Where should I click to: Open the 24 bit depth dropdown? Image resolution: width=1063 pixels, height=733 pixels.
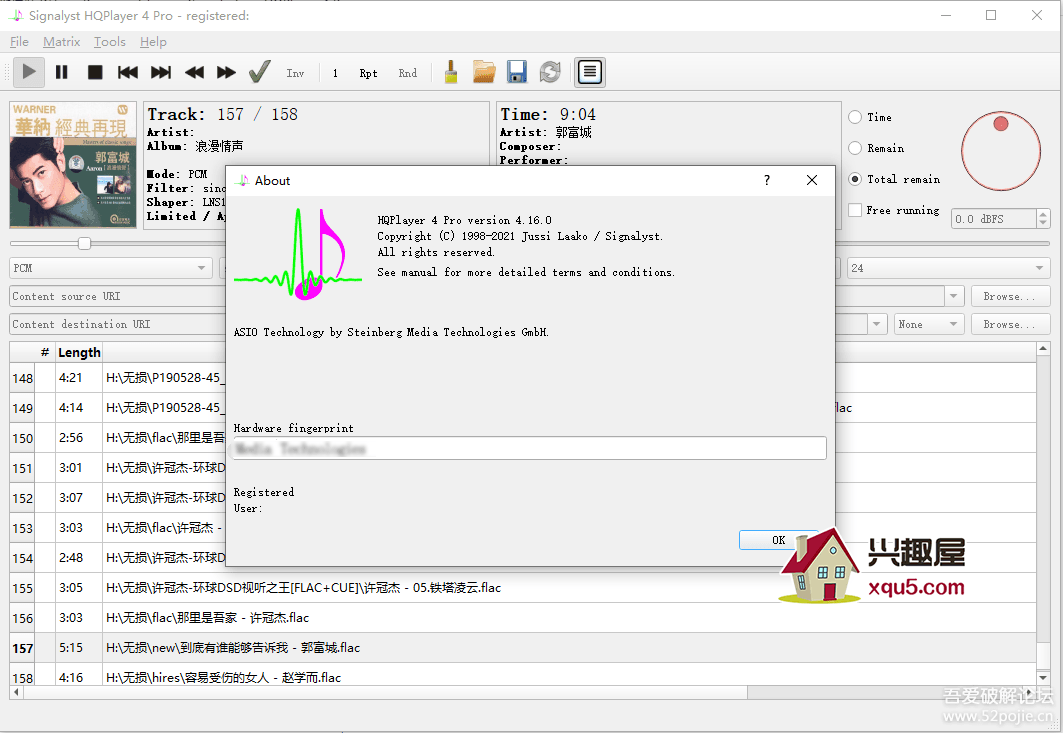pyautogui.click(x=949, y=269)
